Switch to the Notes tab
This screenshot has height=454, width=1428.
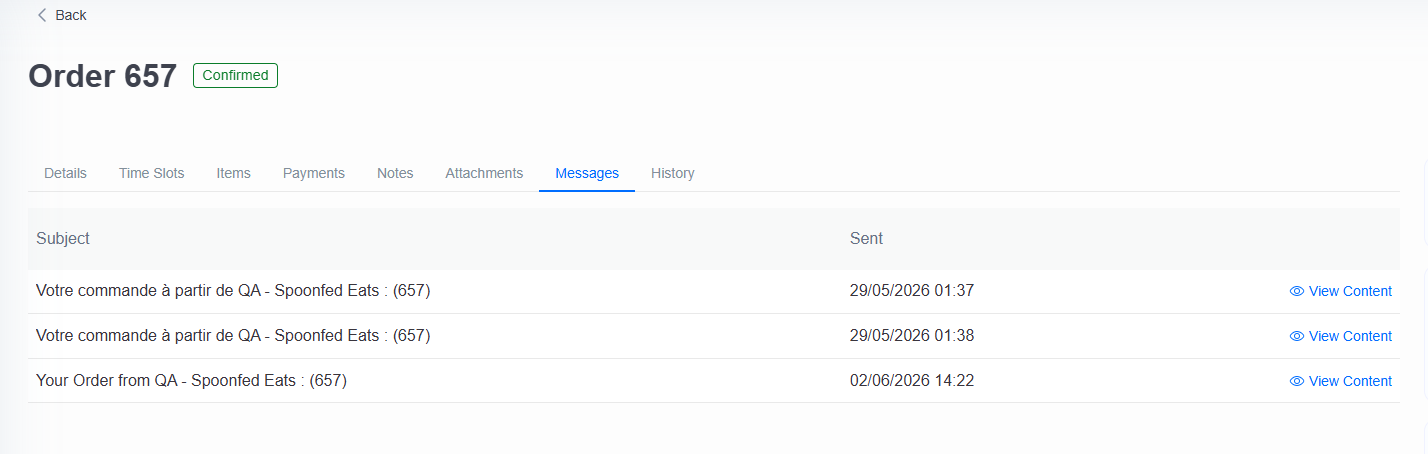point(395,173)
